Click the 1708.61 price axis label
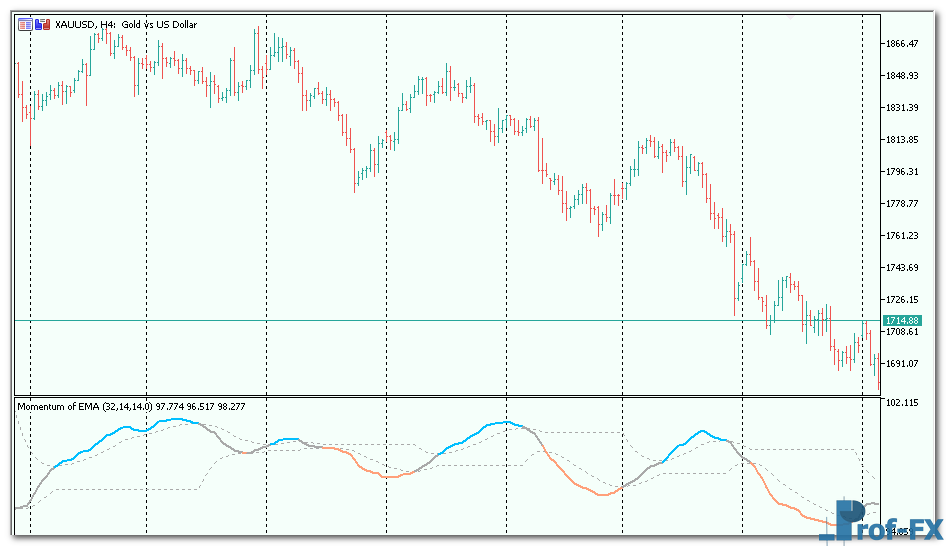Viewport: 946px width, 546px height. pyautogui.click(x=901, y=332)
